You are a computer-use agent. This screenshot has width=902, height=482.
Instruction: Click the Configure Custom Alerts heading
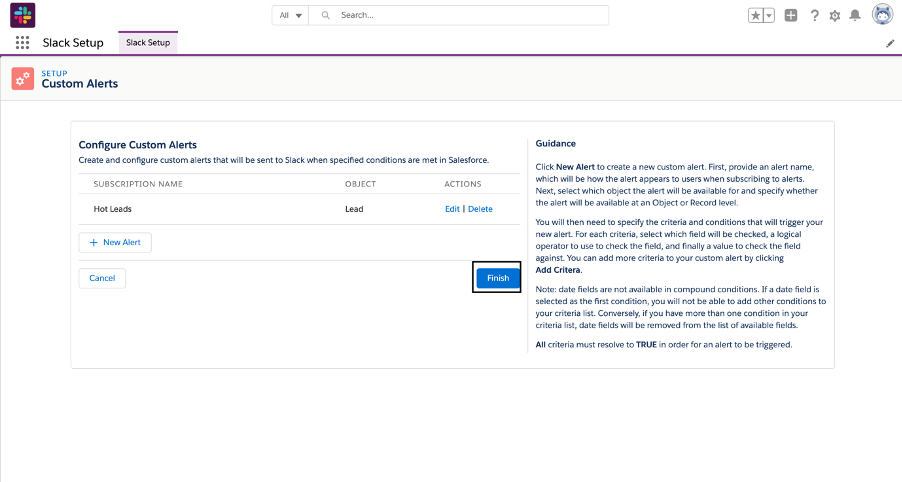138,145
